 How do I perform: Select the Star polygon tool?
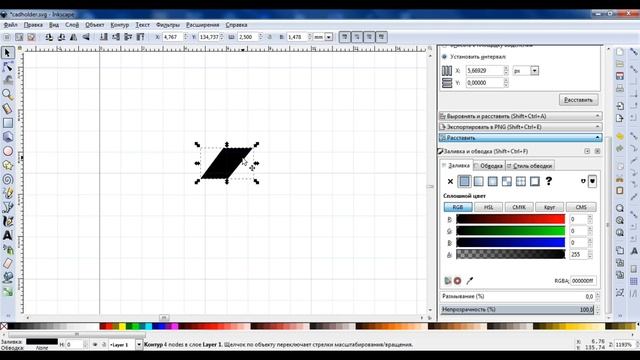pyautogui.click(x=7, y=165)
